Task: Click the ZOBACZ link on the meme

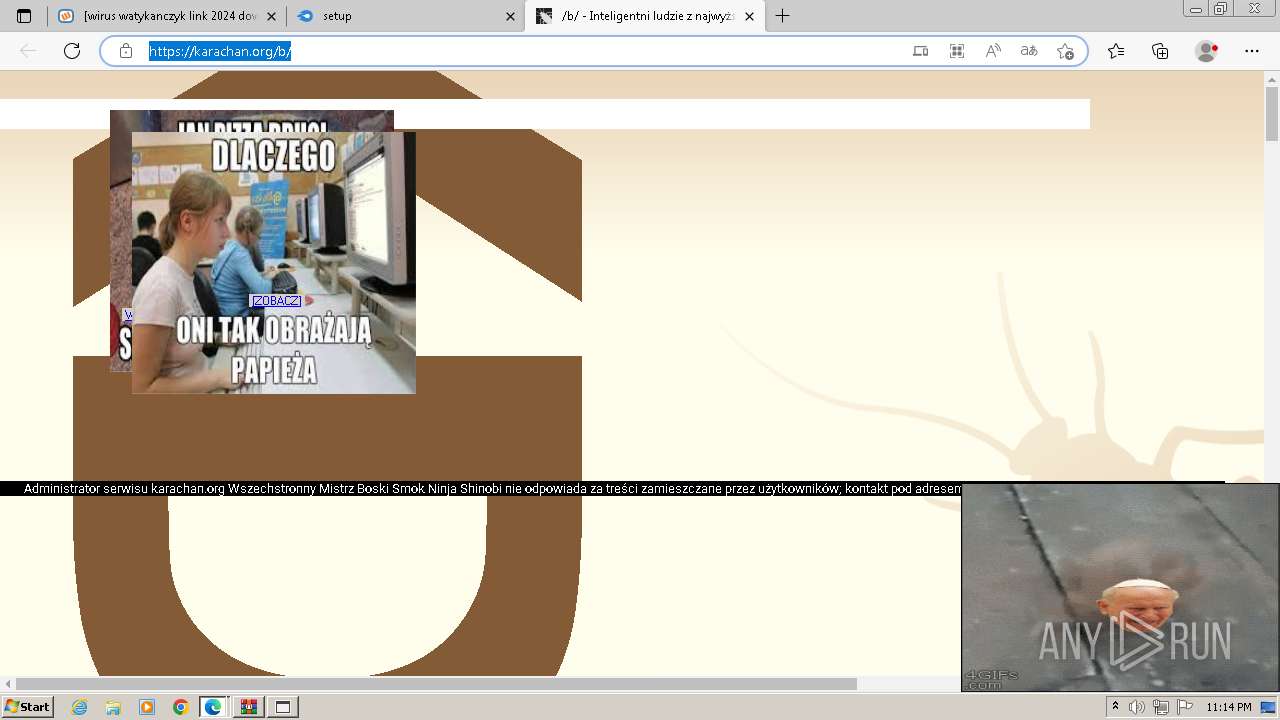Action: pyautogui.click(x=276, y=301)
